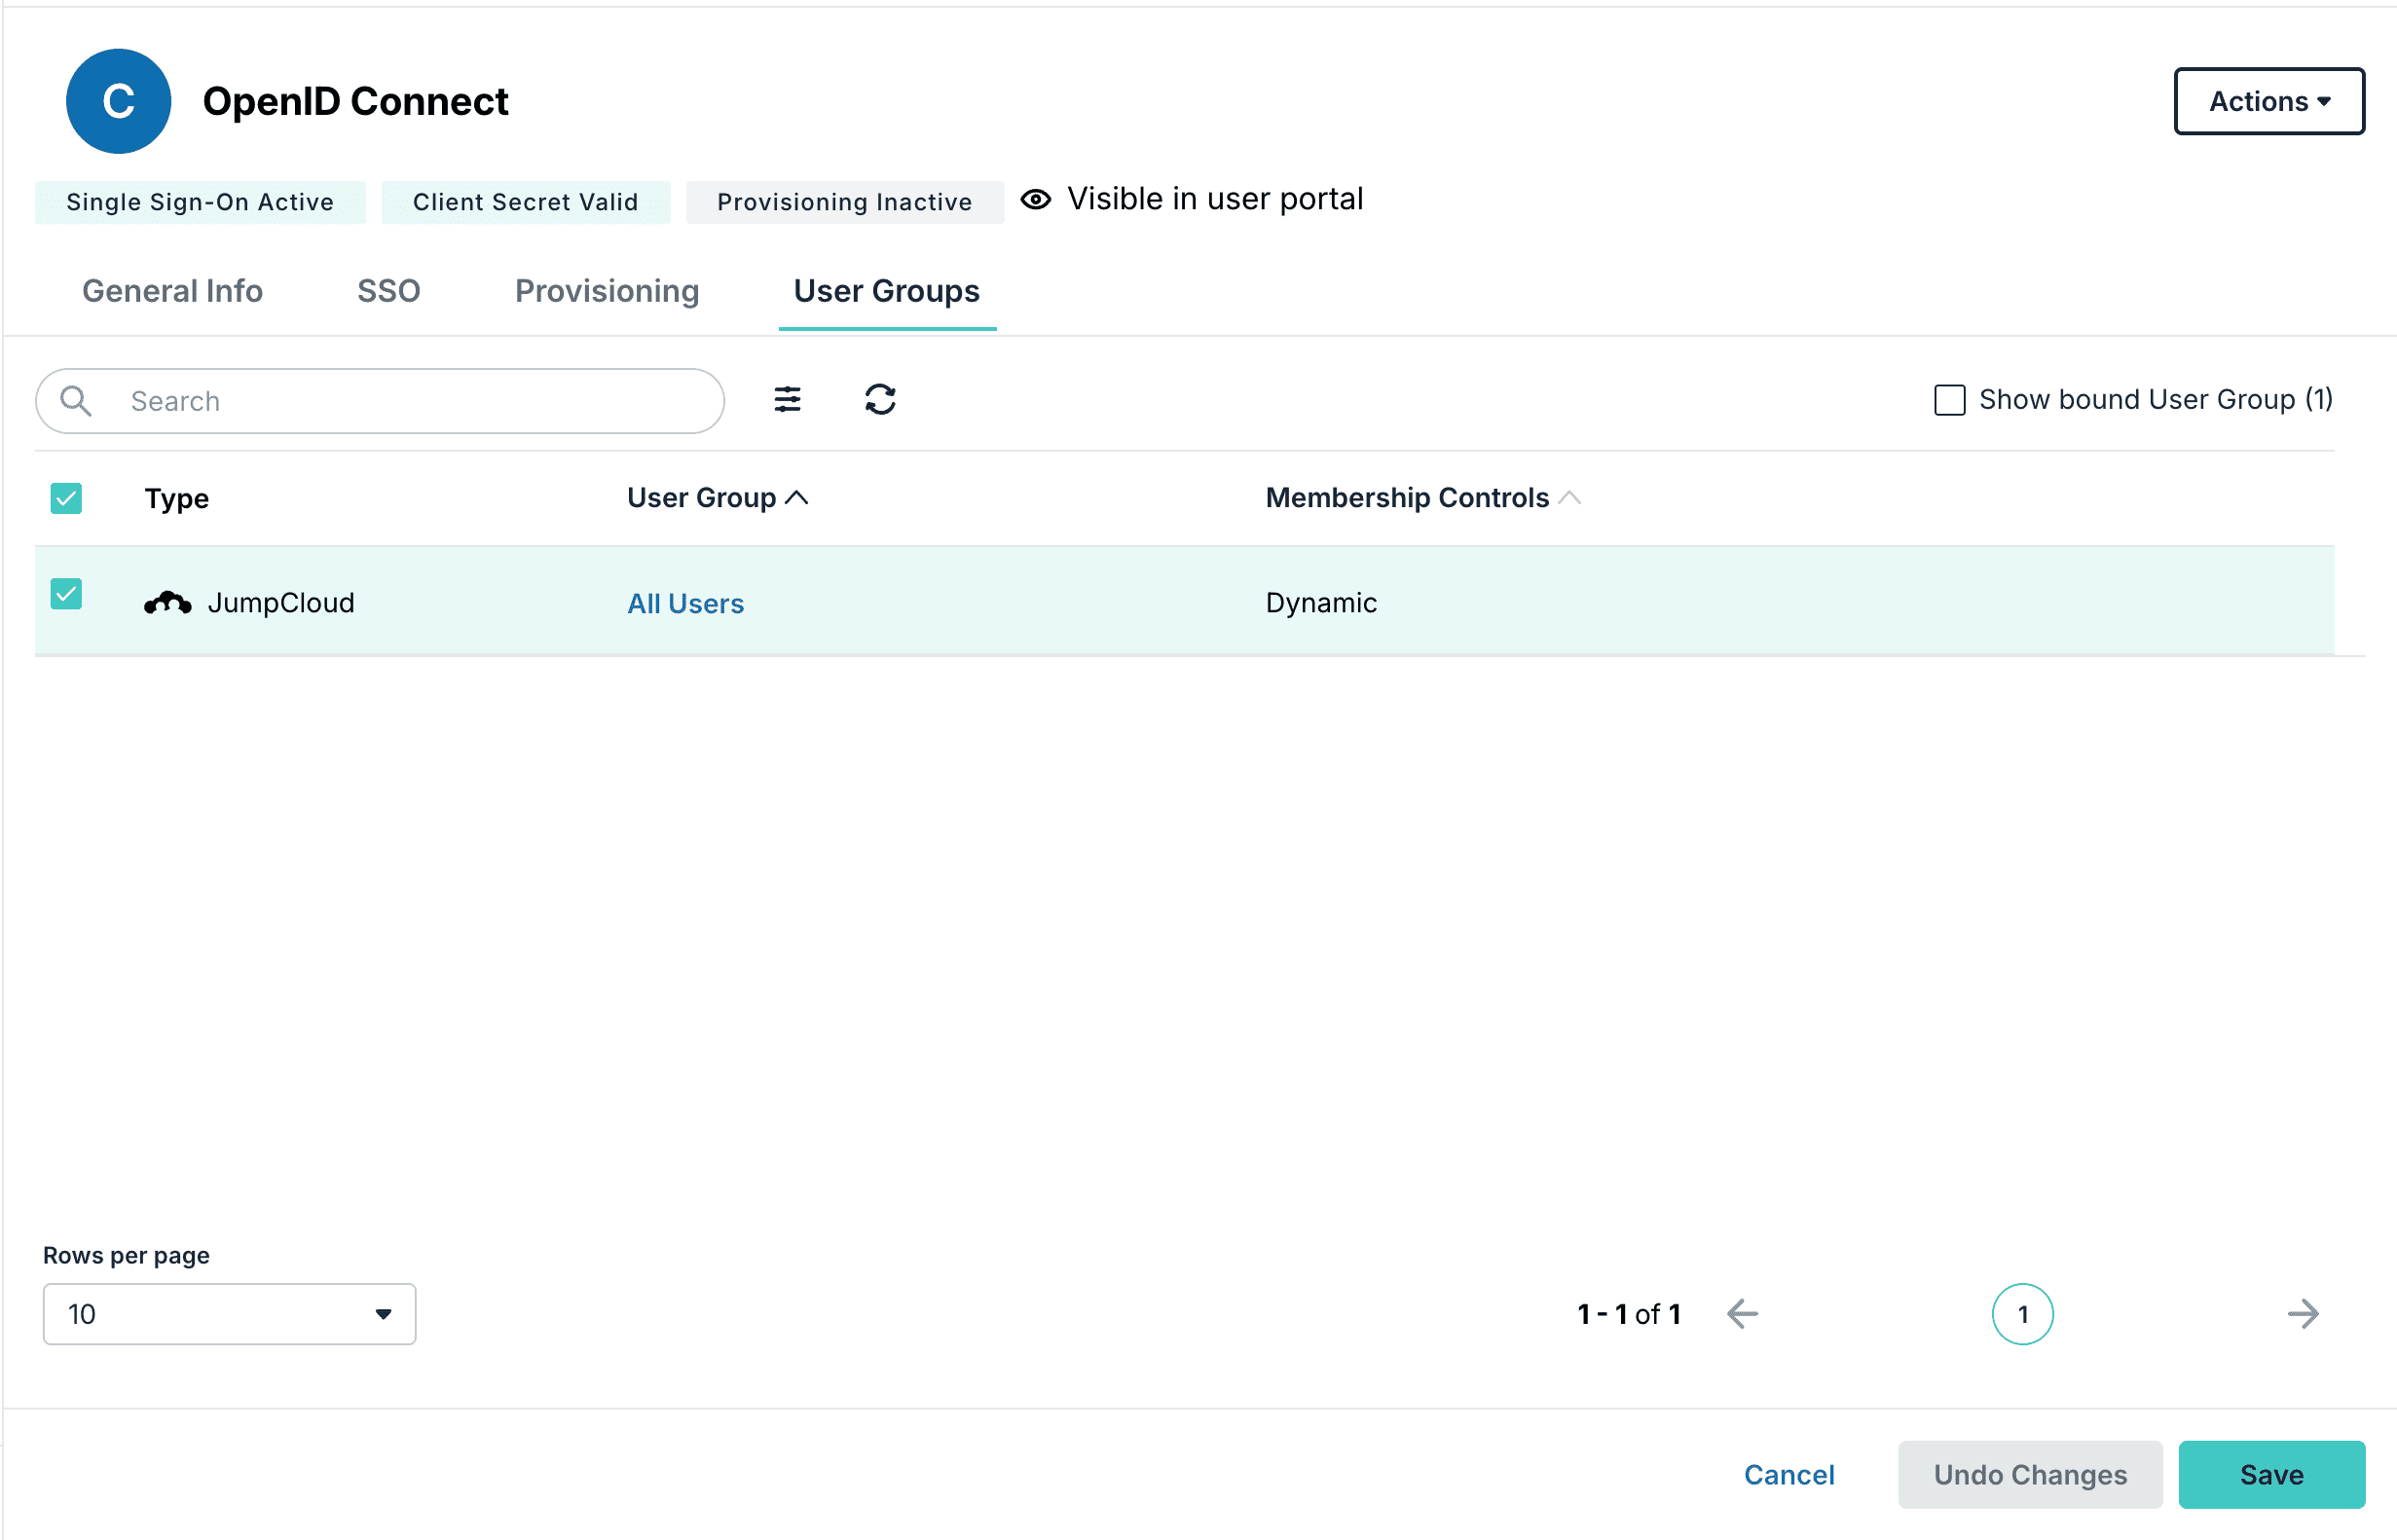This screenshot has height=1540, width=2397.
Task: Click the OpenID Connect title
Action: [x=355, y=101]
